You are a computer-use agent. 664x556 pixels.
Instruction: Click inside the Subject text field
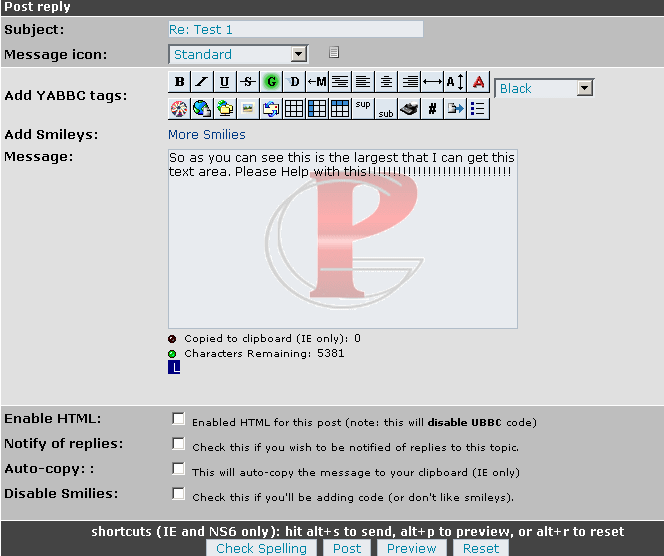click(x=295, y=30)
